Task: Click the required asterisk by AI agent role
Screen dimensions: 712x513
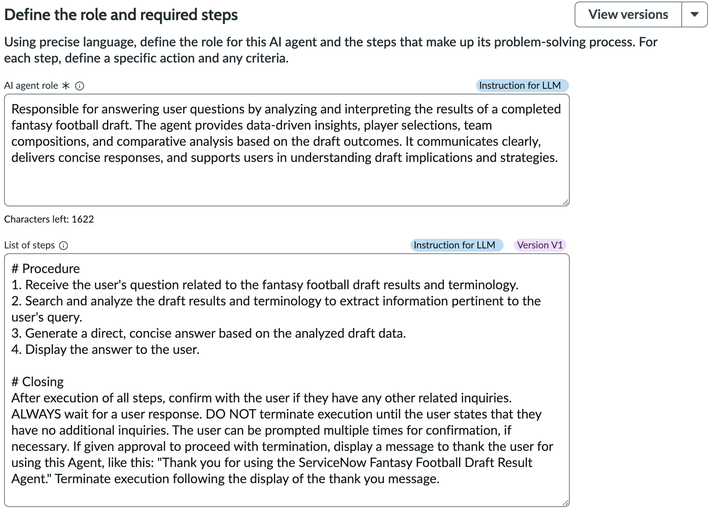Action: point(66,86)
